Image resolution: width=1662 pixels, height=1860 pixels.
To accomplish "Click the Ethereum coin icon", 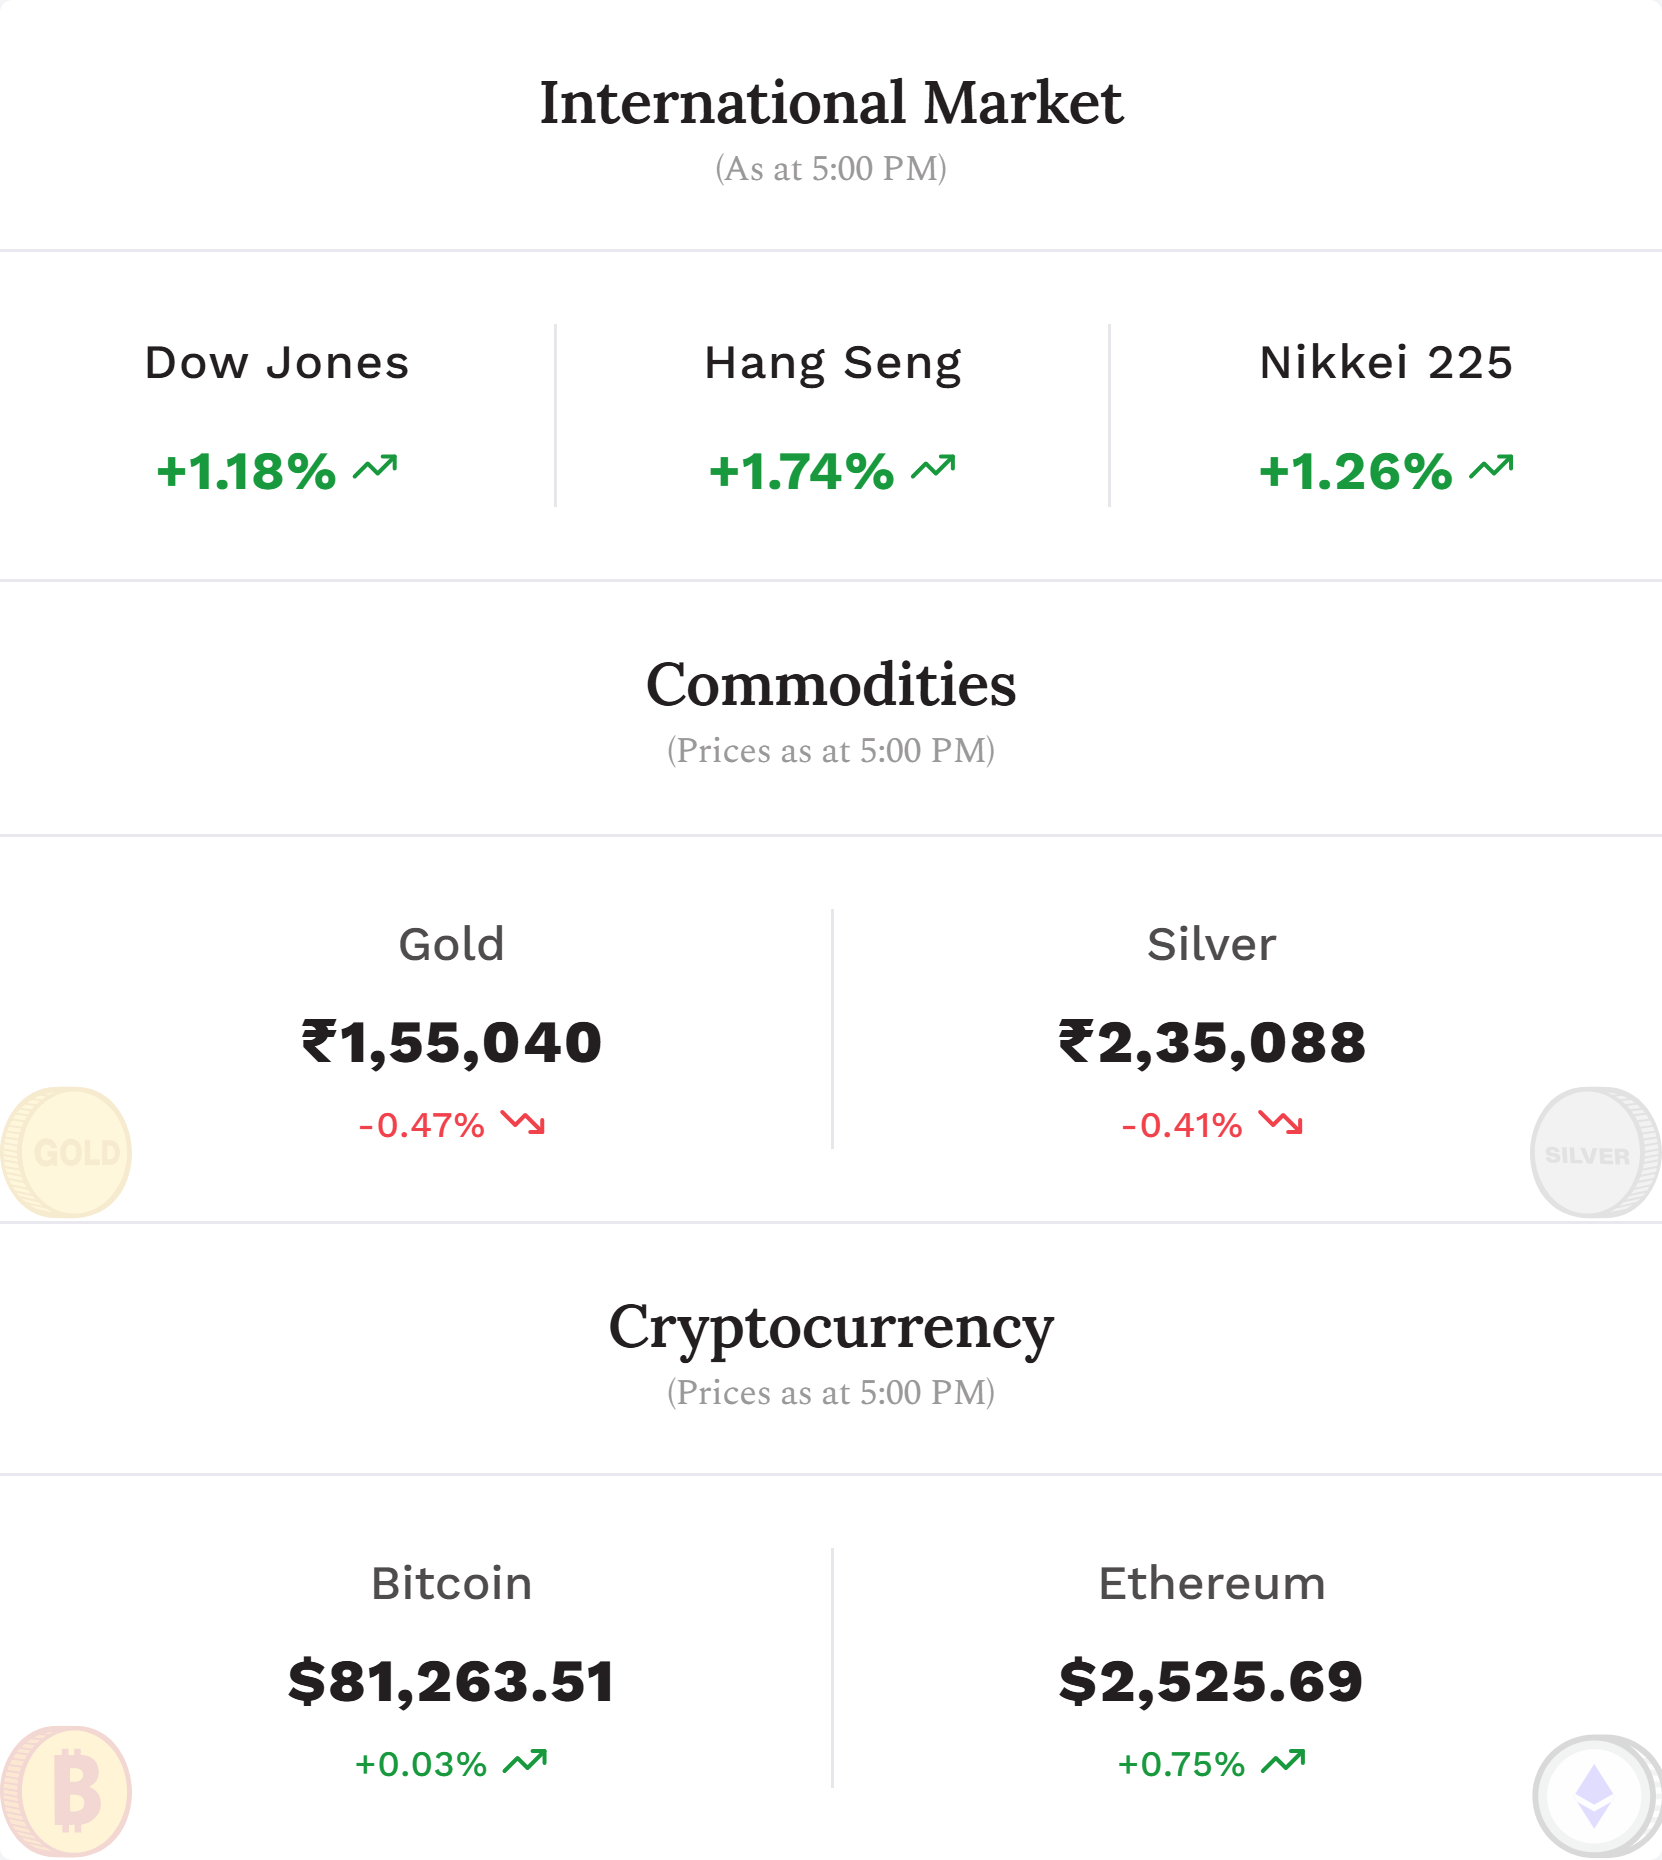I will tap(1596, 1796).
